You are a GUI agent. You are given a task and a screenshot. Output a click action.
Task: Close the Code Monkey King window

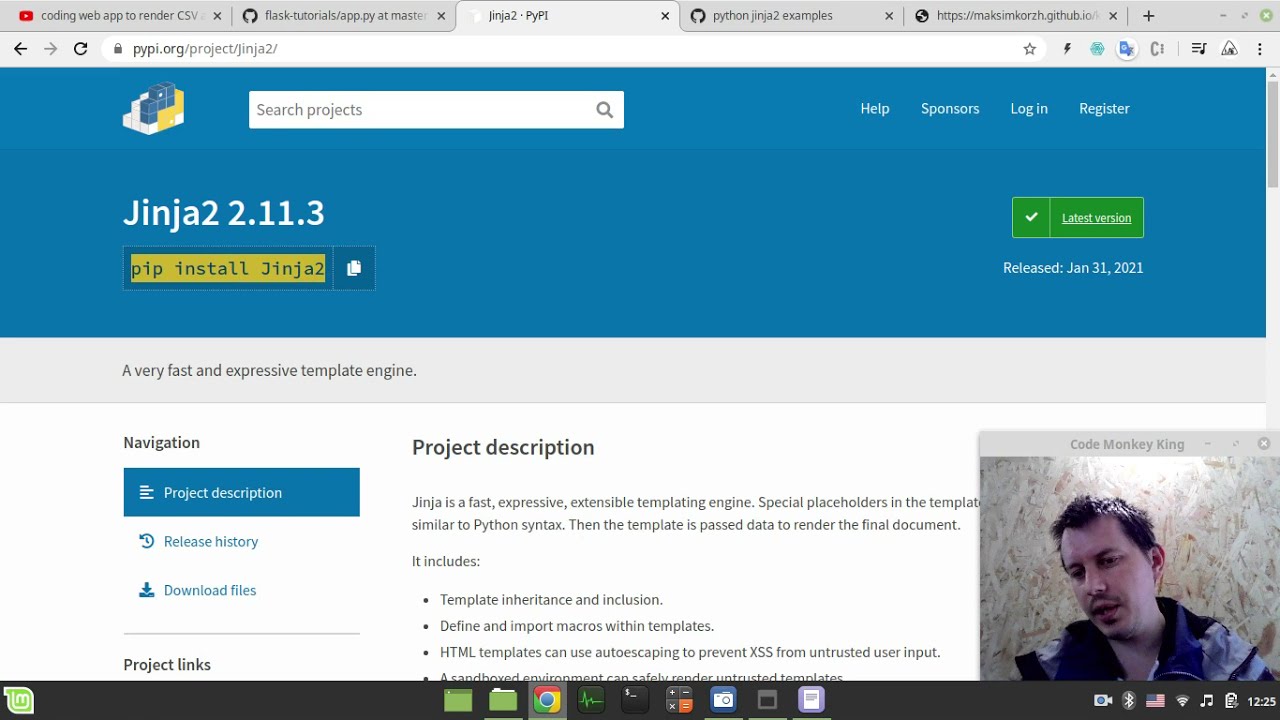[1264, 443]
